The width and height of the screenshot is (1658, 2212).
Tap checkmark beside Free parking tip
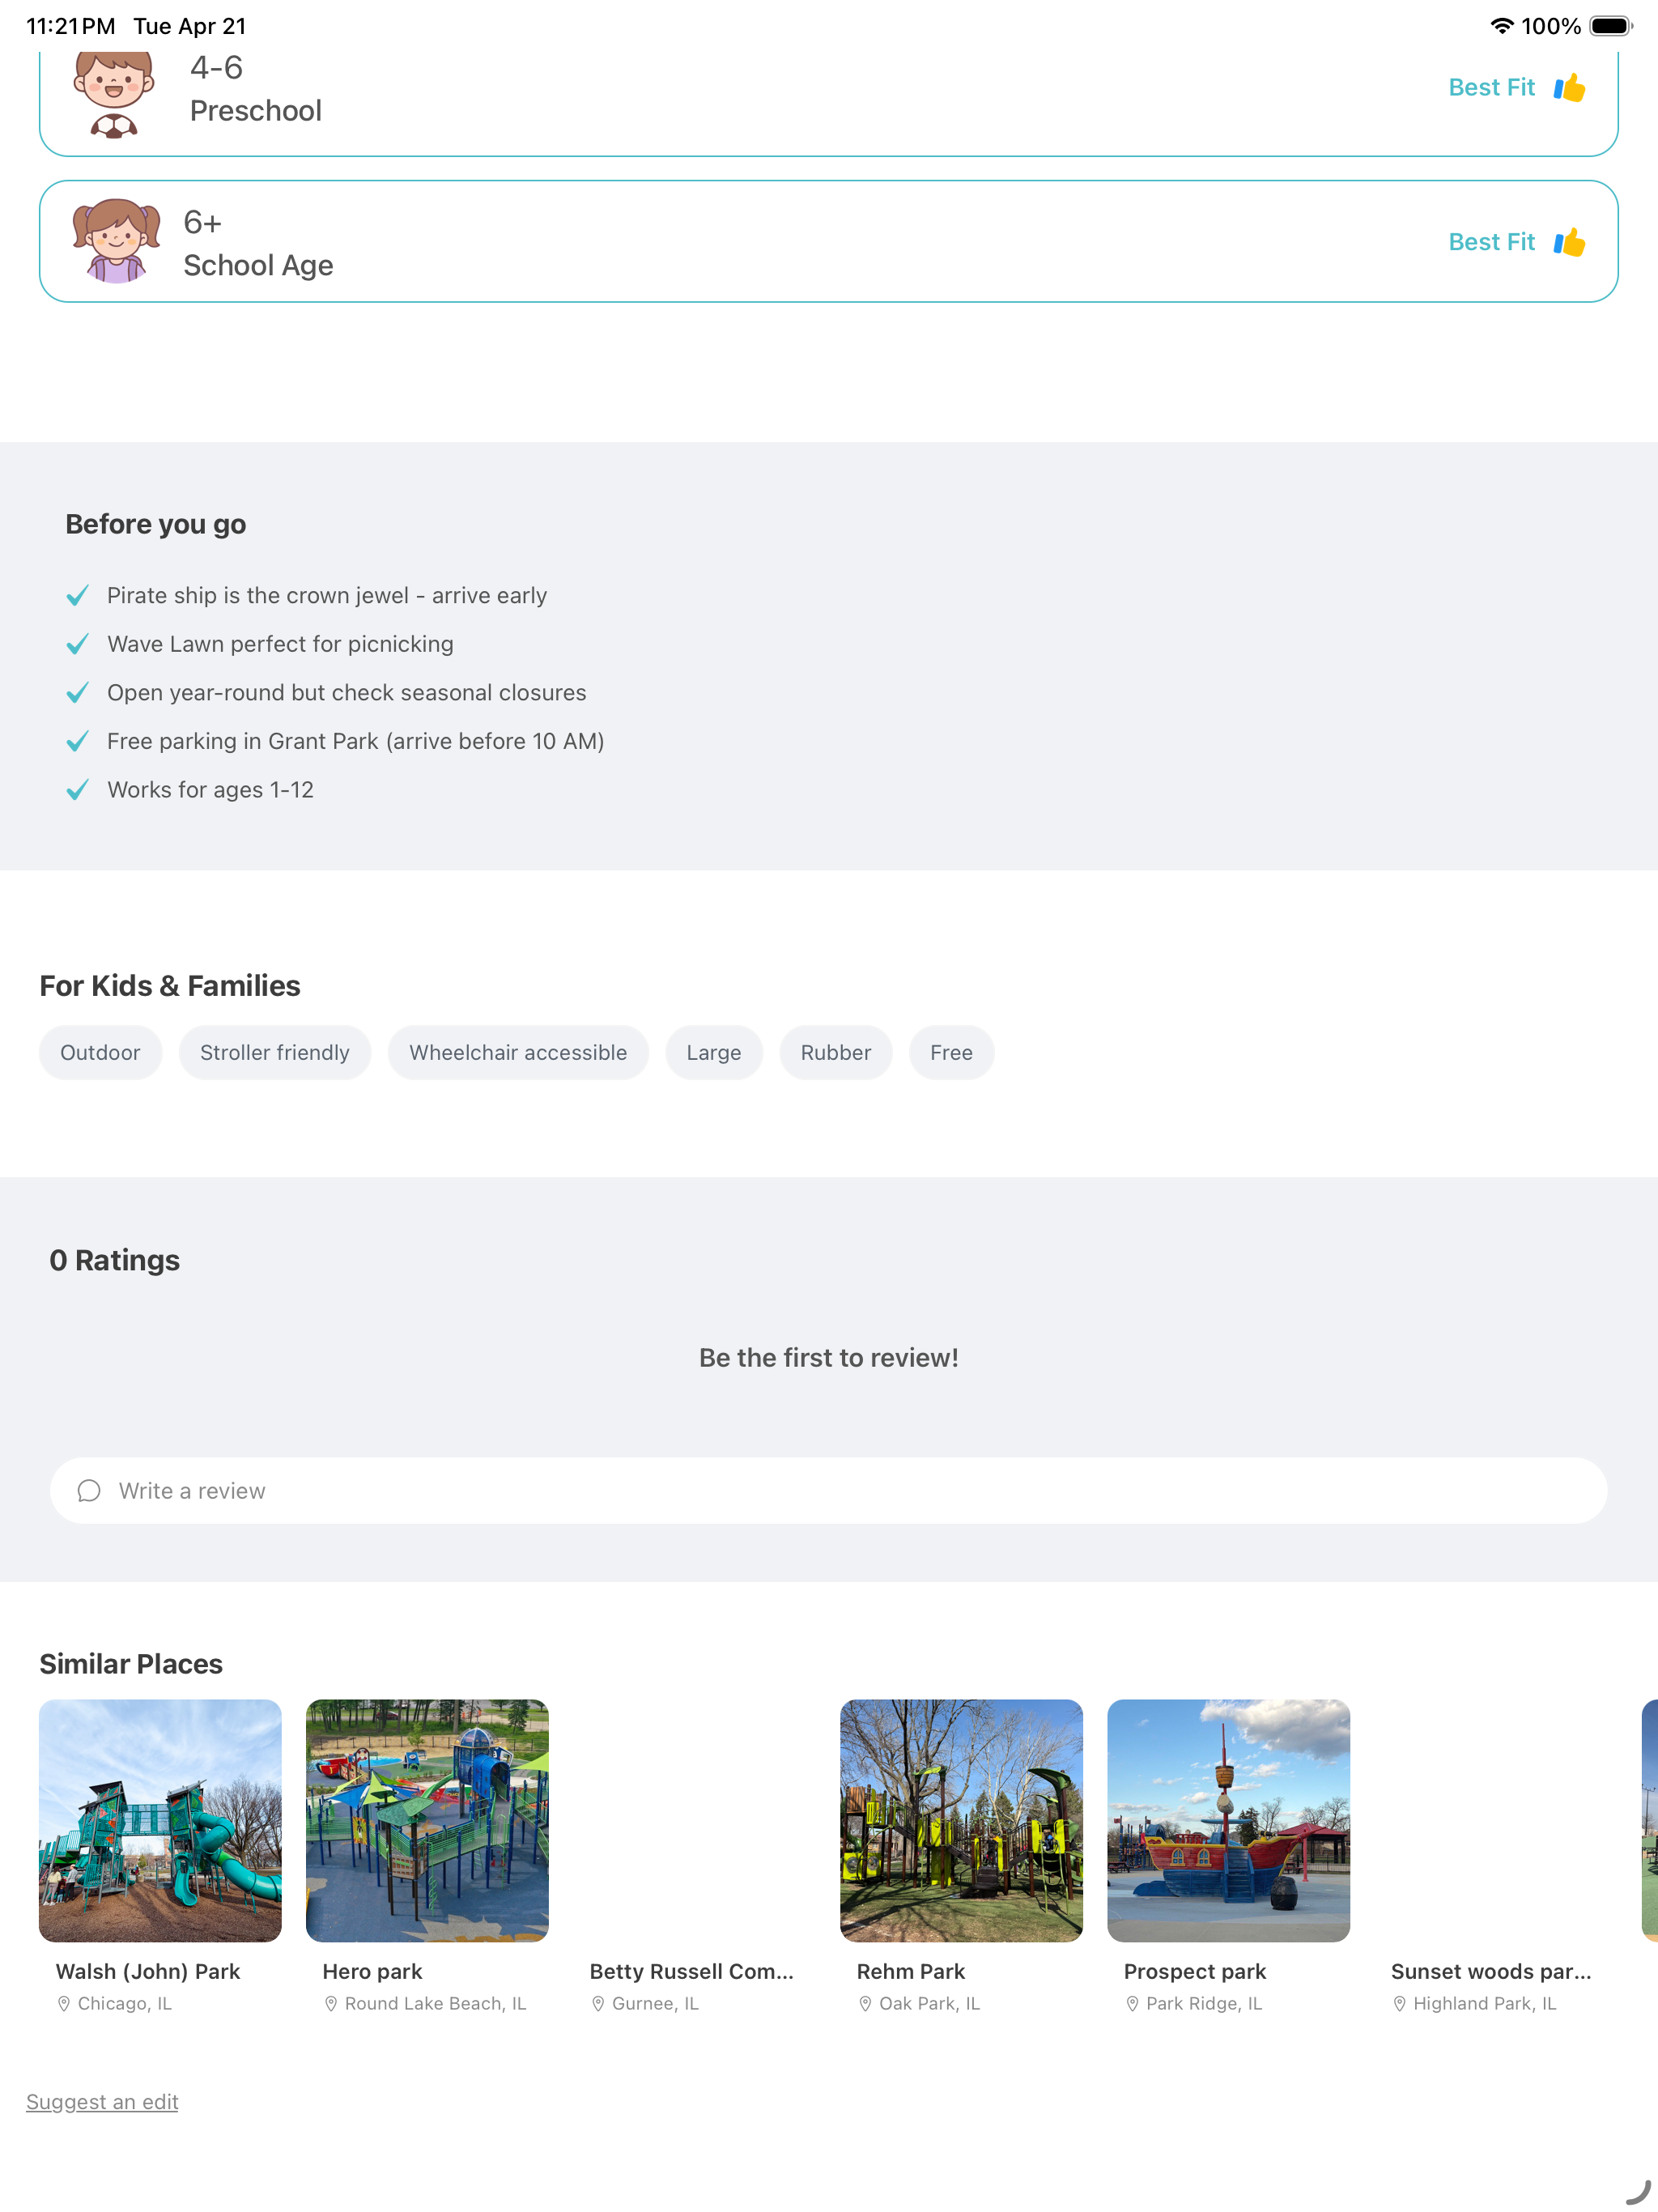(77, 741)
